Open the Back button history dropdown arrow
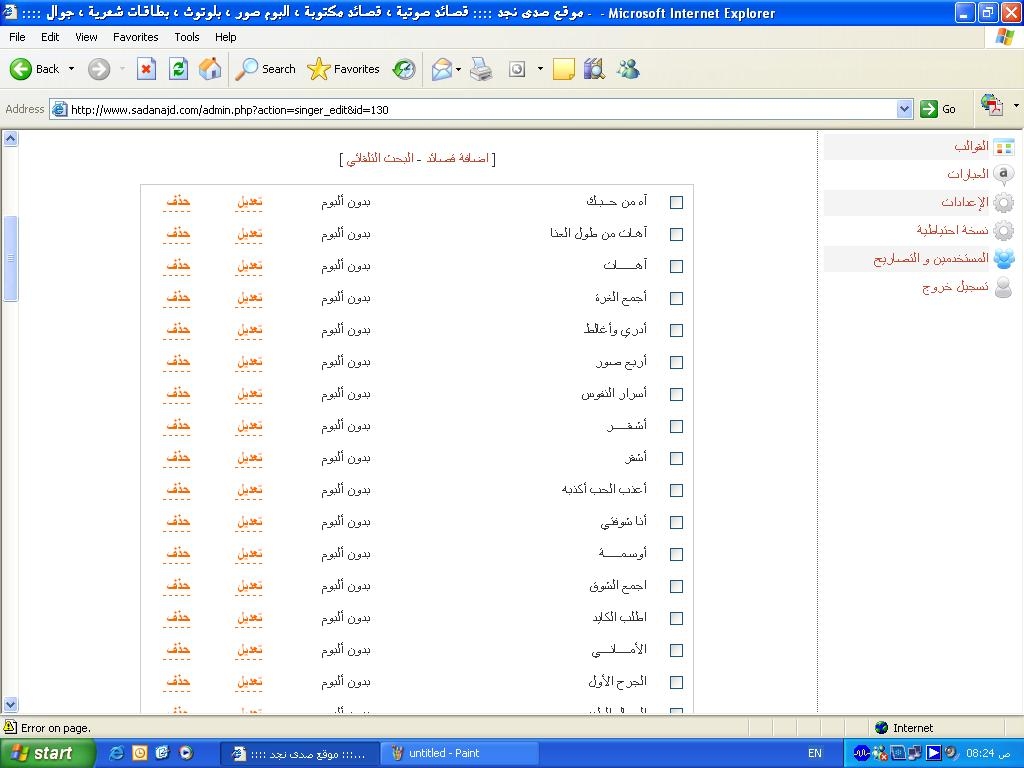Screen dimensions: 1024x768 [x=71, y=69]
